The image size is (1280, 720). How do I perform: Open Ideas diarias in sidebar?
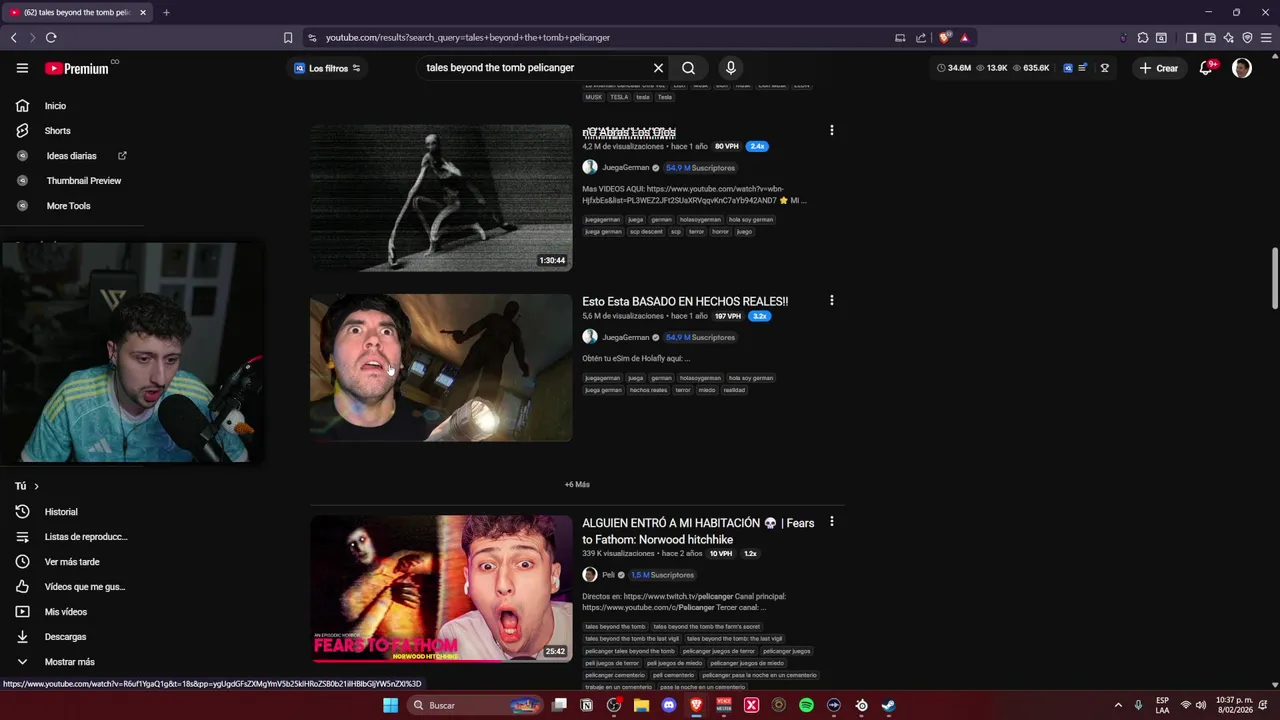[71, 156]
